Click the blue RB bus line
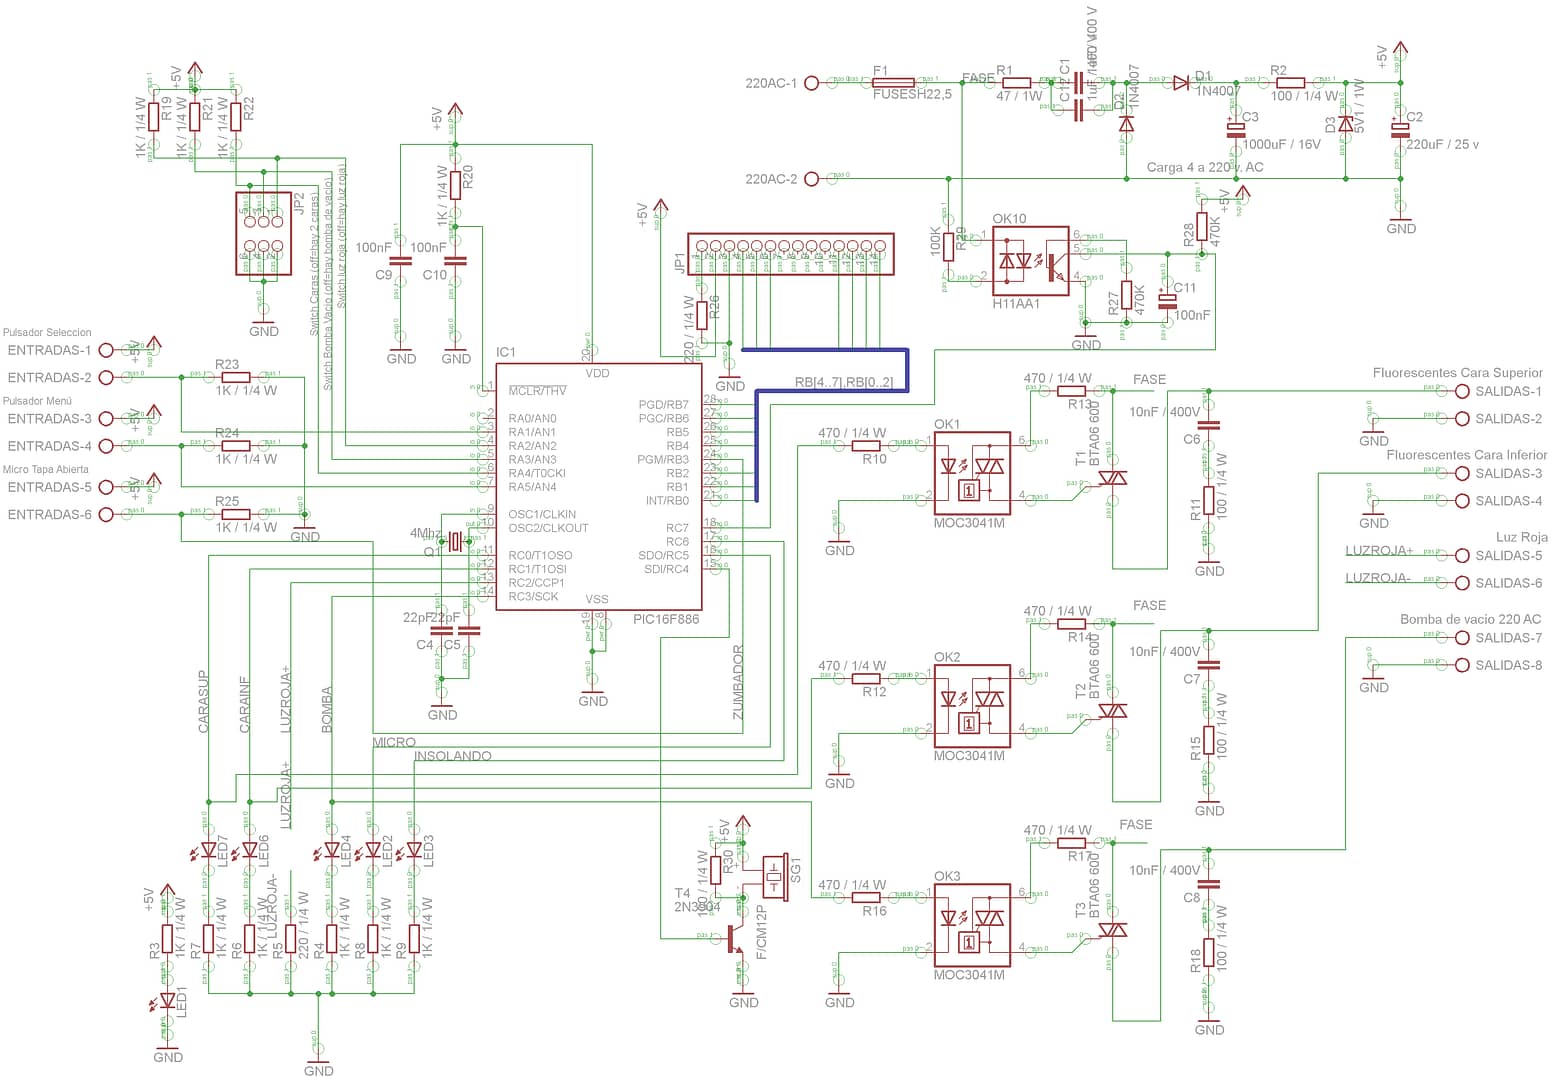Image resolution: width=1557 pixels, height=1080 pixels. click(x=832, y=390)
